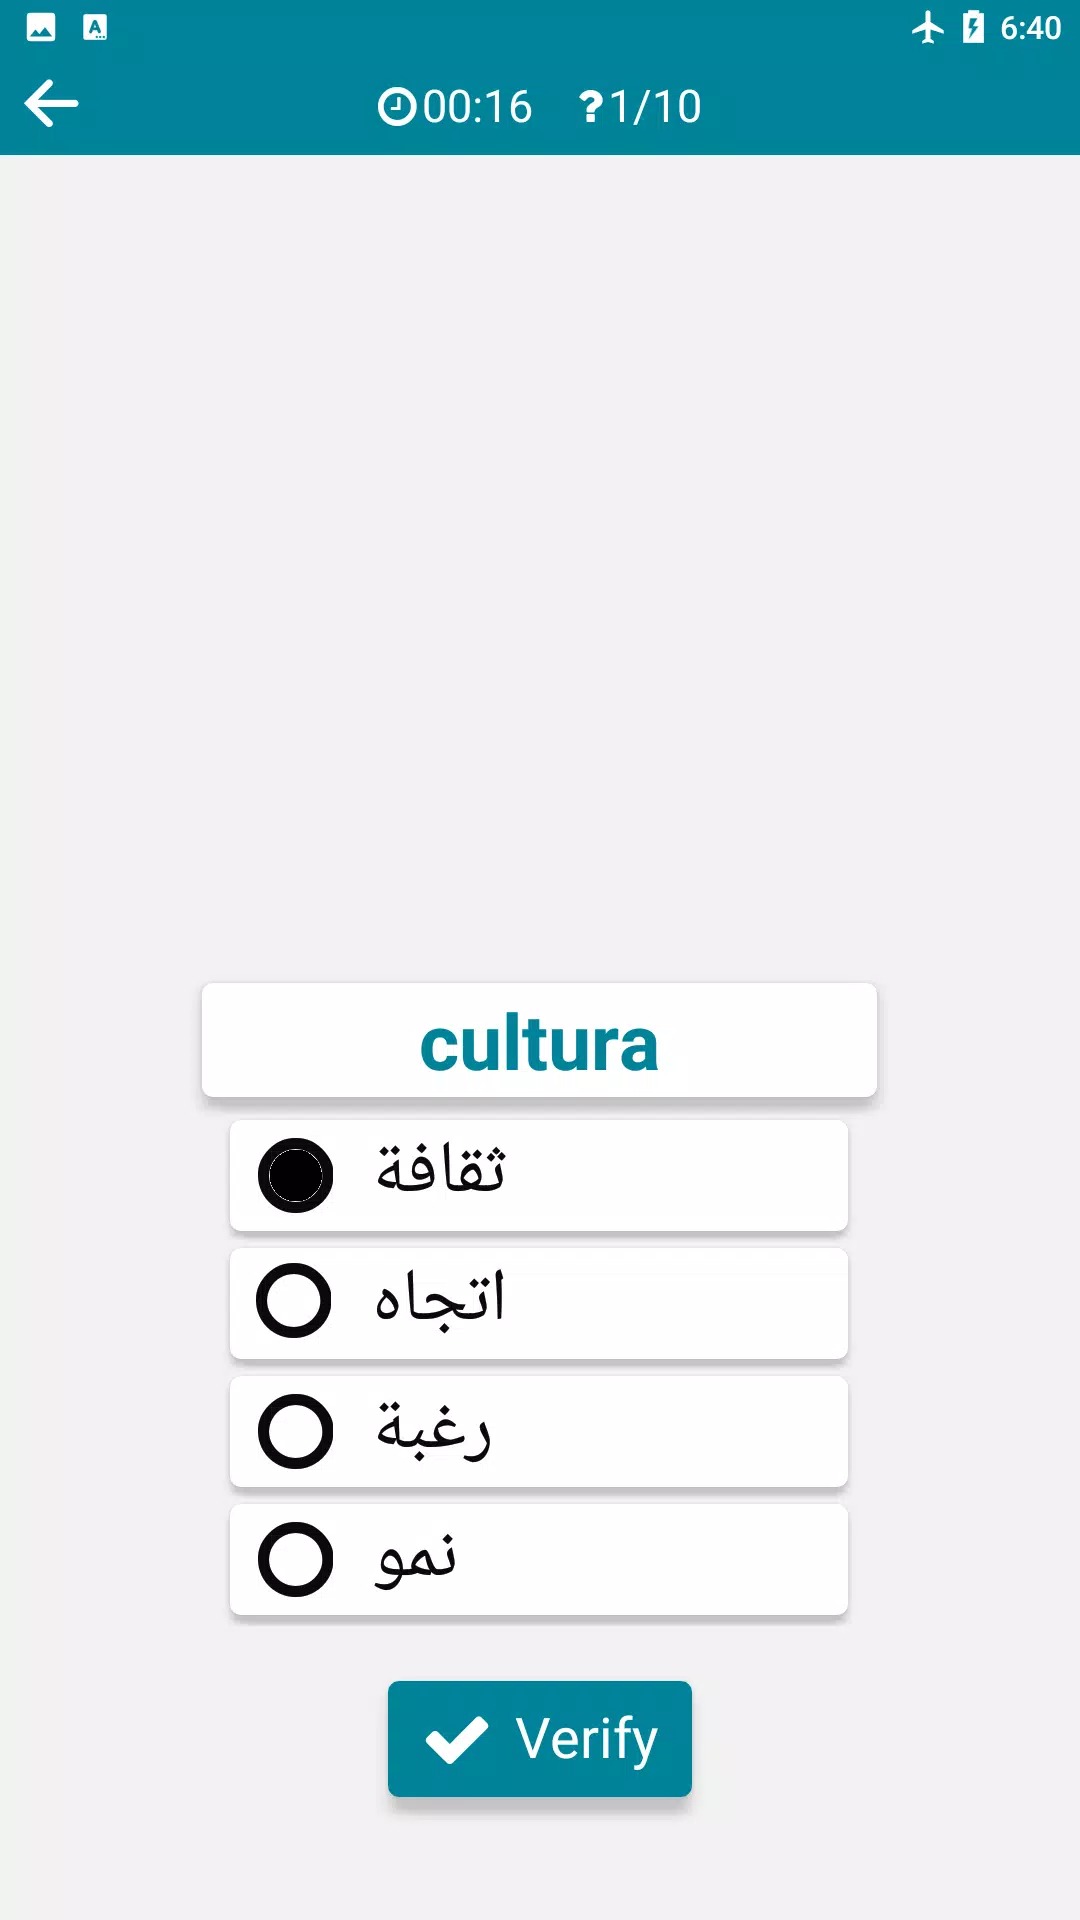Click the answer text اتجاه
This screenshot has height=1920, width=1080.
coord(440,1301)
